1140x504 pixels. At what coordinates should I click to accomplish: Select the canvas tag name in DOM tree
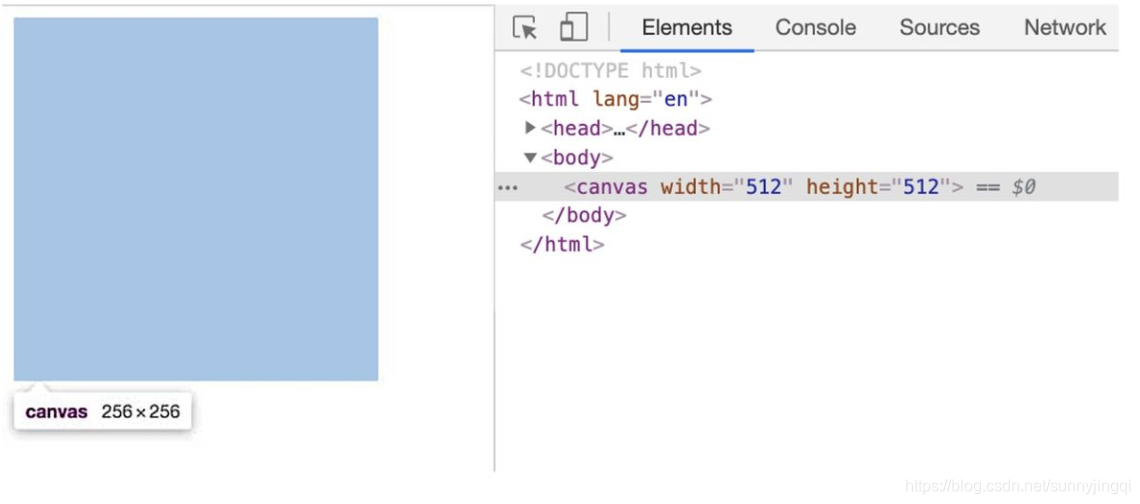click(x=612, y=187)
